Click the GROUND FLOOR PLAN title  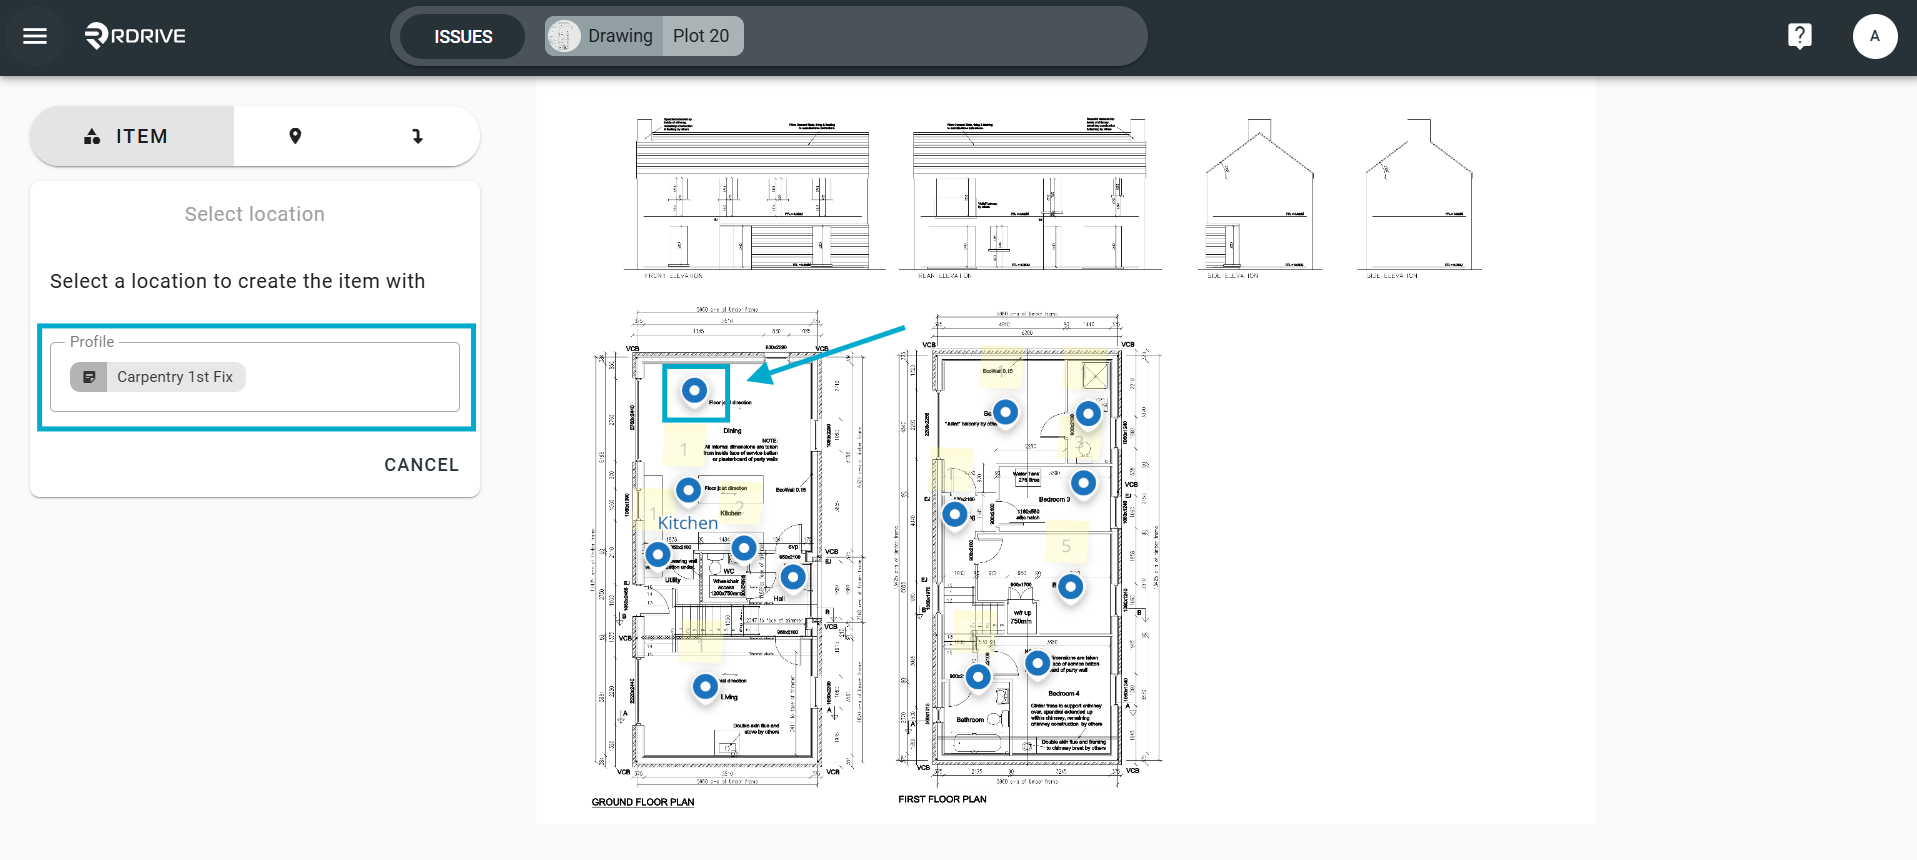point(643,802)
